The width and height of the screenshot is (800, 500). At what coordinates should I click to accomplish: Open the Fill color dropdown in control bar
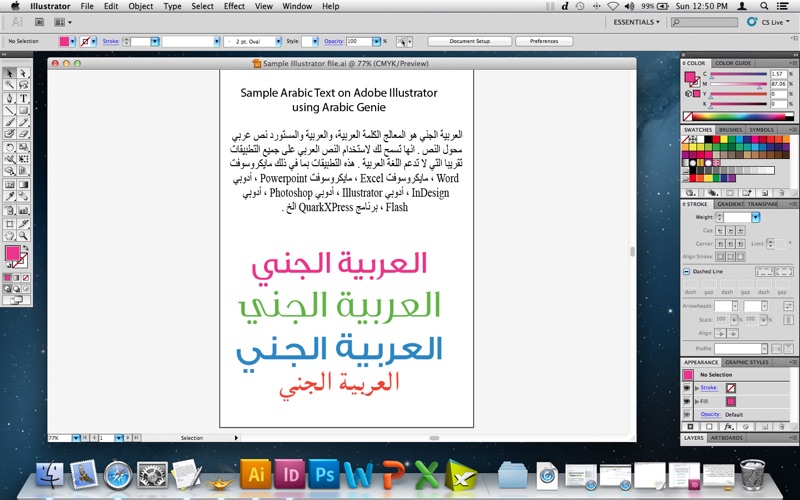(72, 41)
